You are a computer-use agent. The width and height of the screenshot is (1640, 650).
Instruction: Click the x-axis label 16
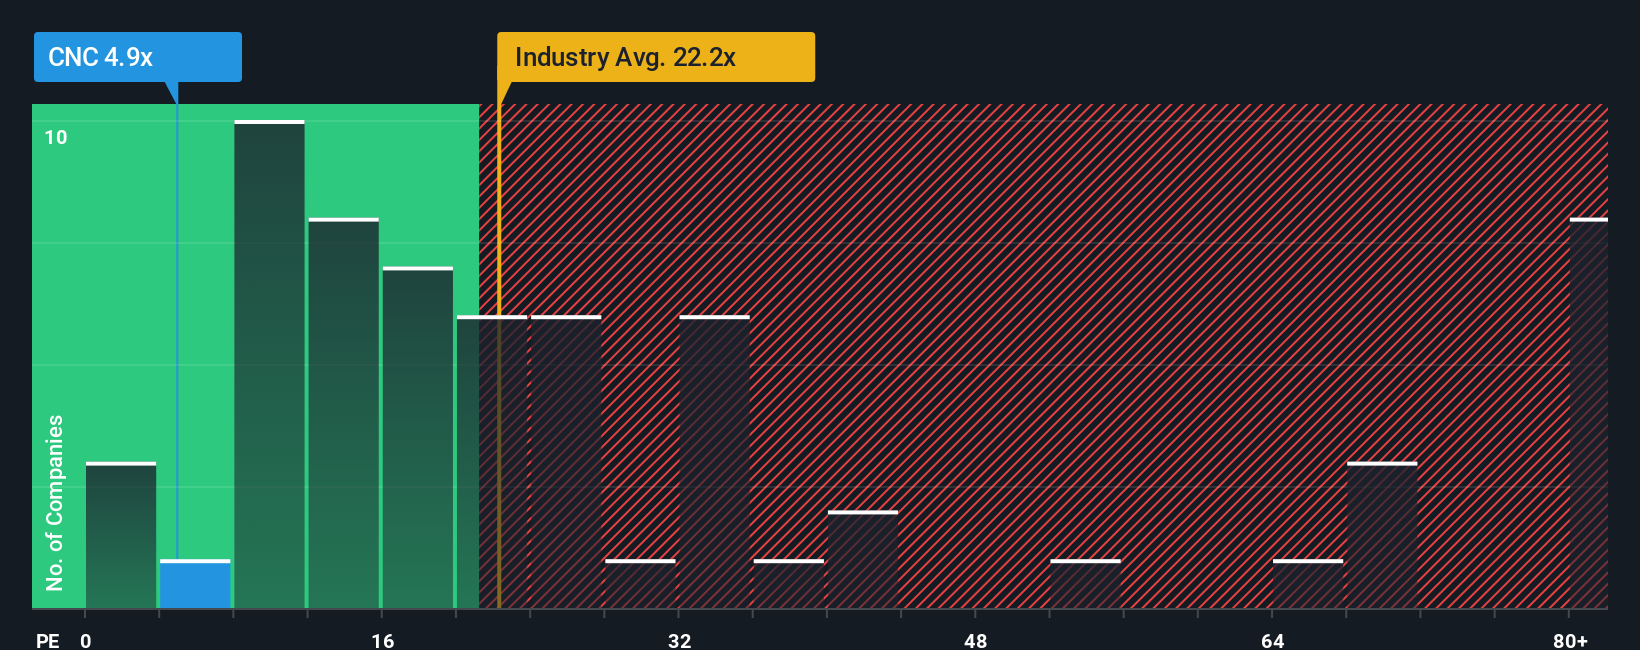(383, 640)
